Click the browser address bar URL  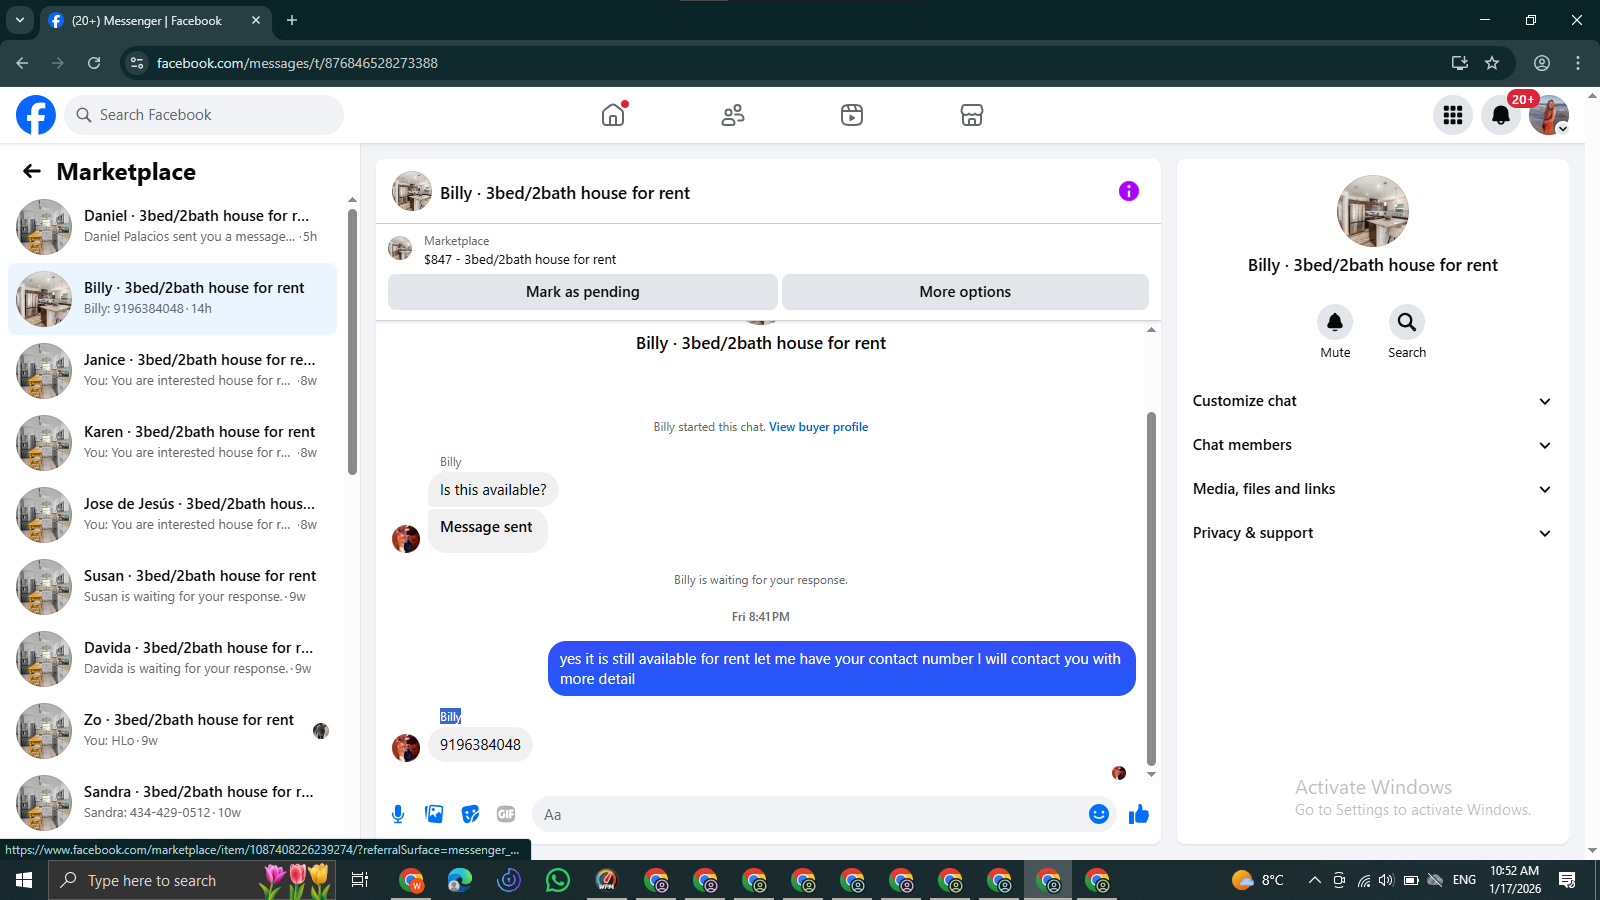tap(297, 63)
